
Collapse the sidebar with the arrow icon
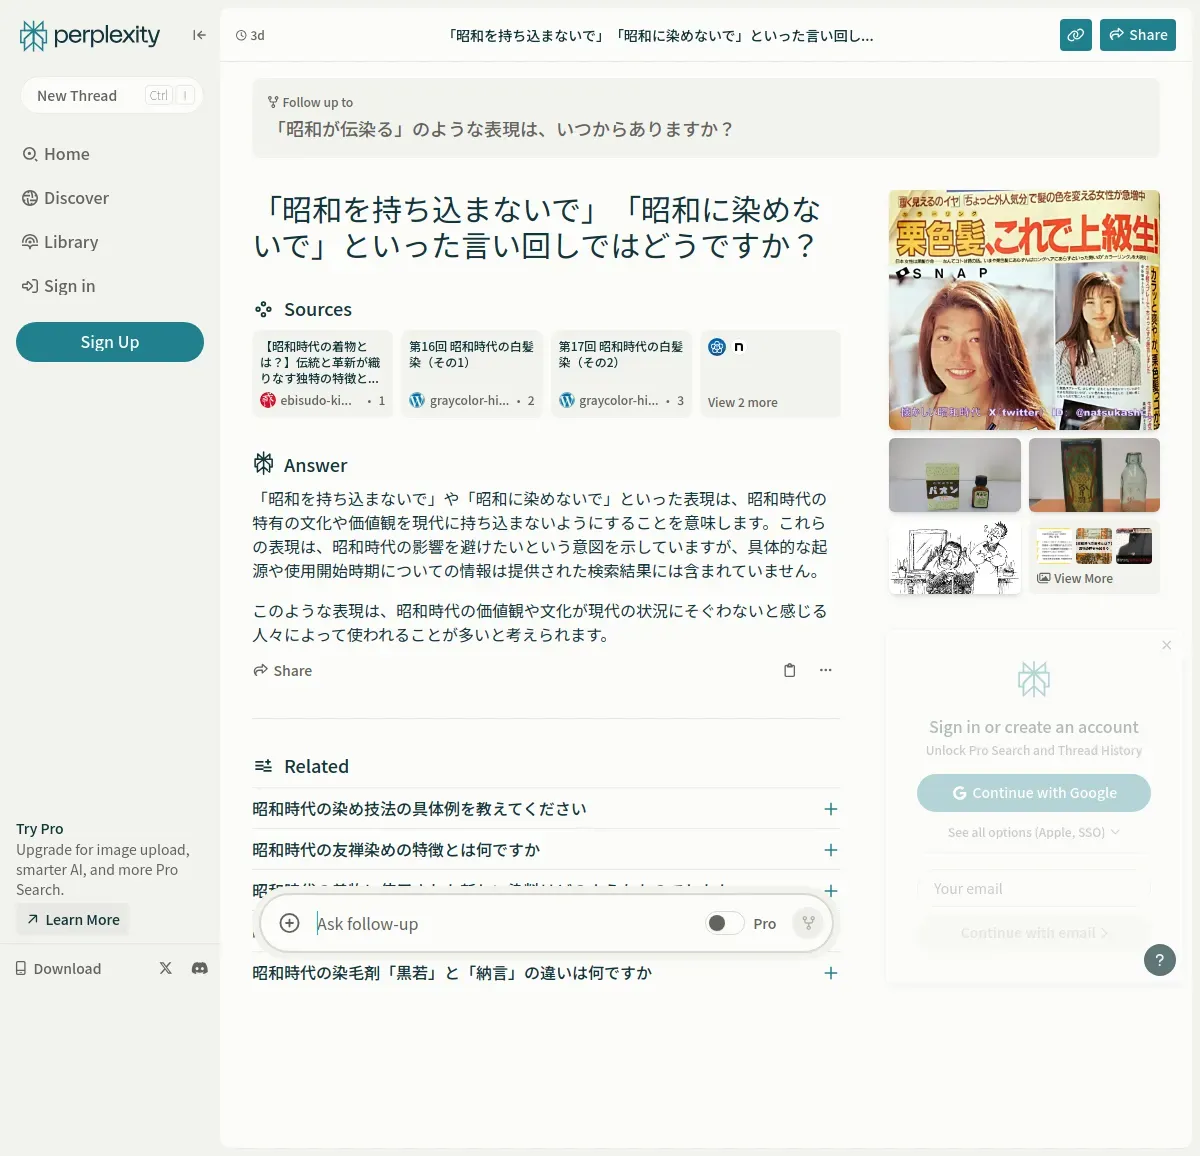click(199, 35)
